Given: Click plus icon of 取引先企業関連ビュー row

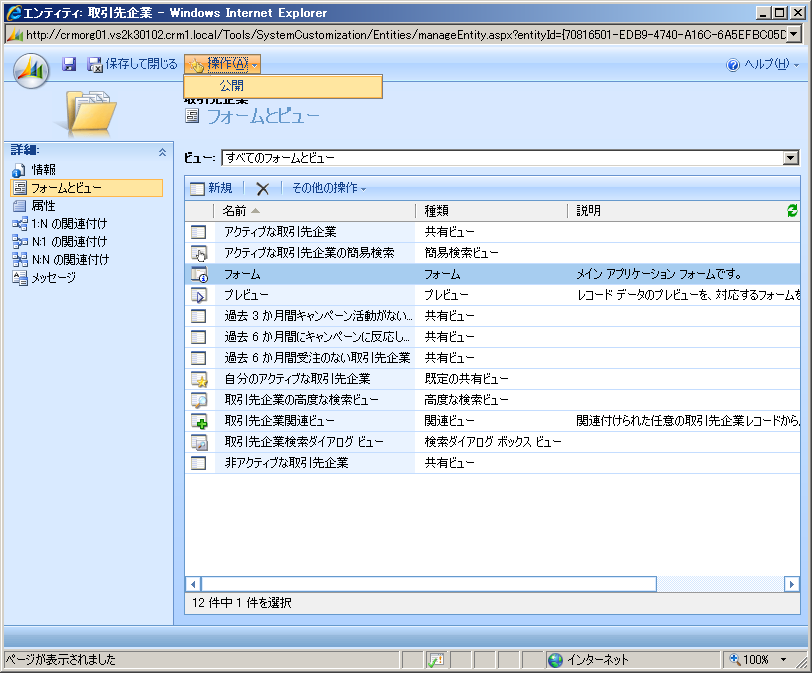Looking at the screenshot, I should 199,421.
